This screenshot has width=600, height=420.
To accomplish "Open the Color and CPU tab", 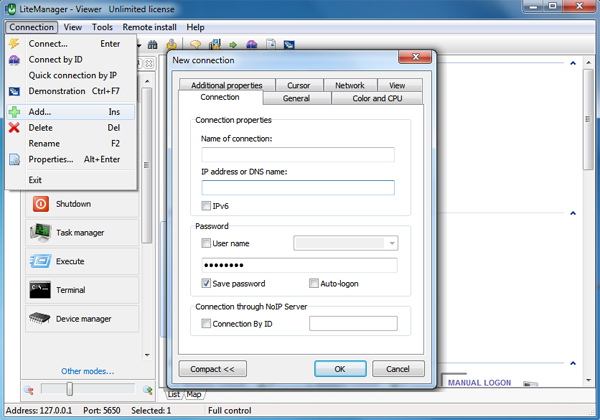I will click(x=377, y=98).
